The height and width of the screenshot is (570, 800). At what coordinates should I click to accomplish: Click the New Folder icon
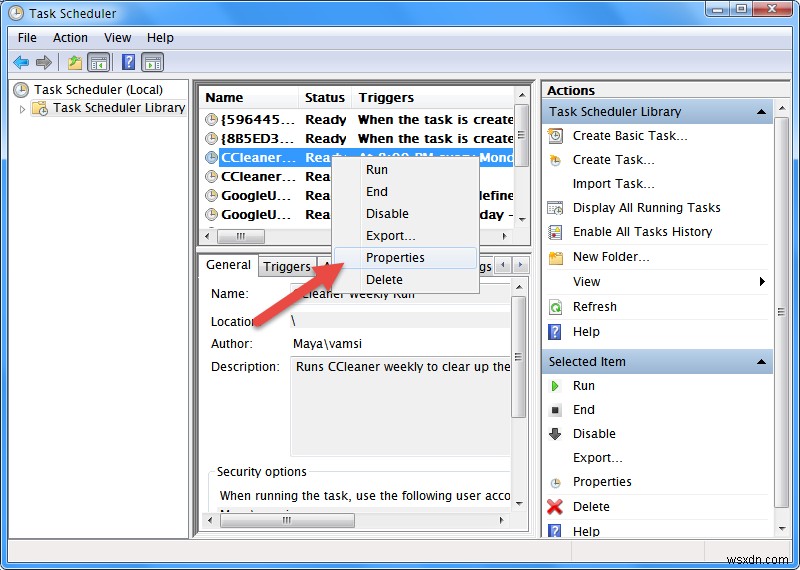click(555, 257)
